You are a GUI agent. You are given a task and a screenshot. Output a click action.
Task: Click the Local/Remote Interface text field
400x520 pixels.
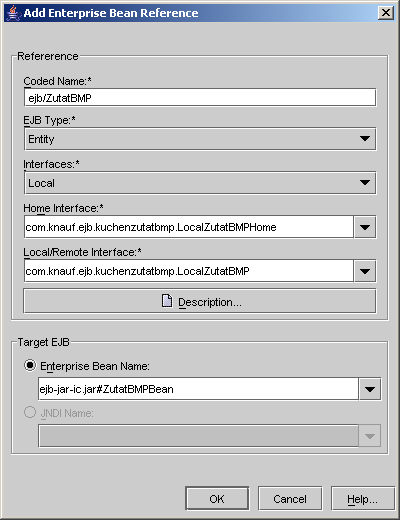(189, 271)
